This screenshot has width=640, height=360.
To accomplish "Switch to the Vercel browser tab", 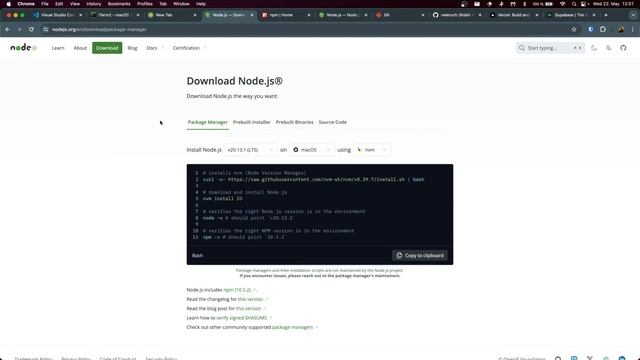I will coord(513,15).
